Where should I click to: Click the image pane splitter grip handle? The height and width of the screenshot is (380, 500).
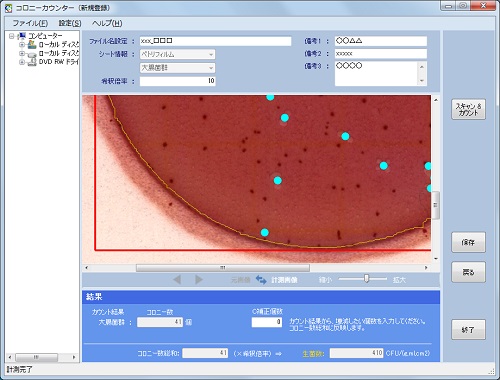click(436, 205)
